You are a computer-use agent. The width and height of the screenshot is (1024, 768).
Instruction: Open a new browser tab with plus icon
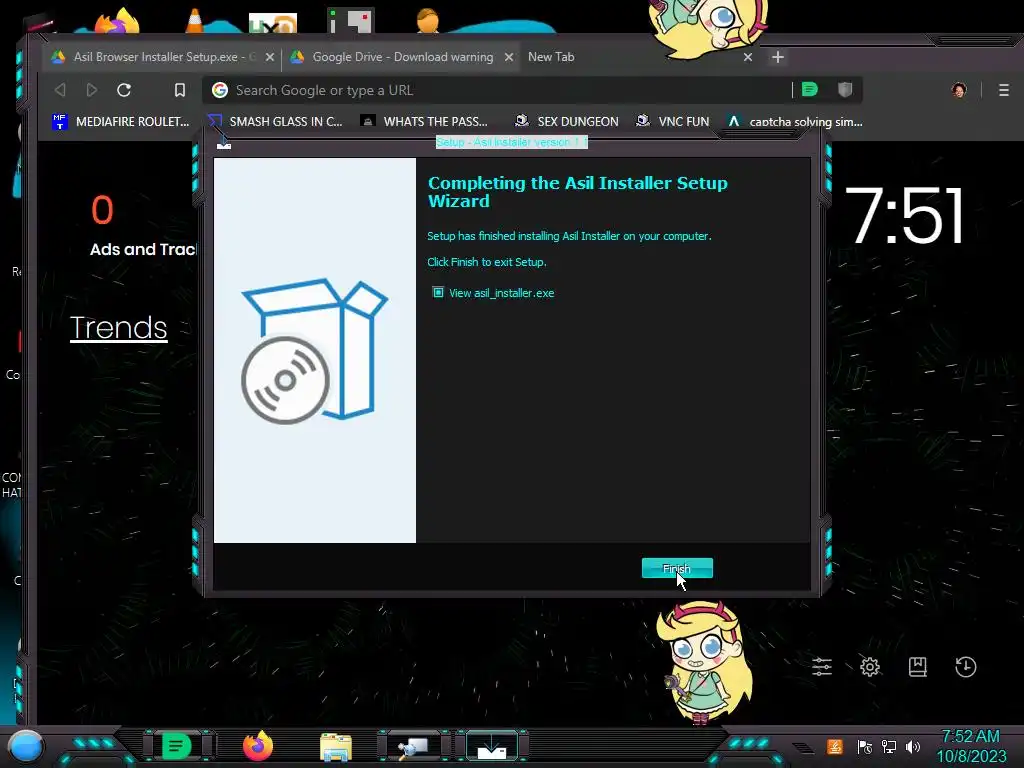click(777, 57)
